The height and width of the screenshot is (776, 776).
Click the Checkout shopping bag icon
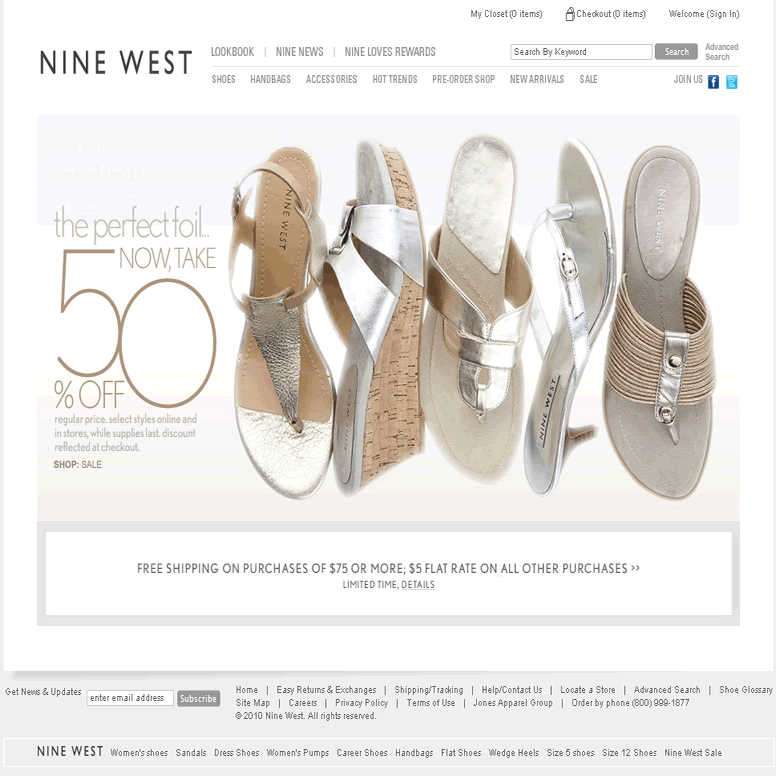(570, 14)
